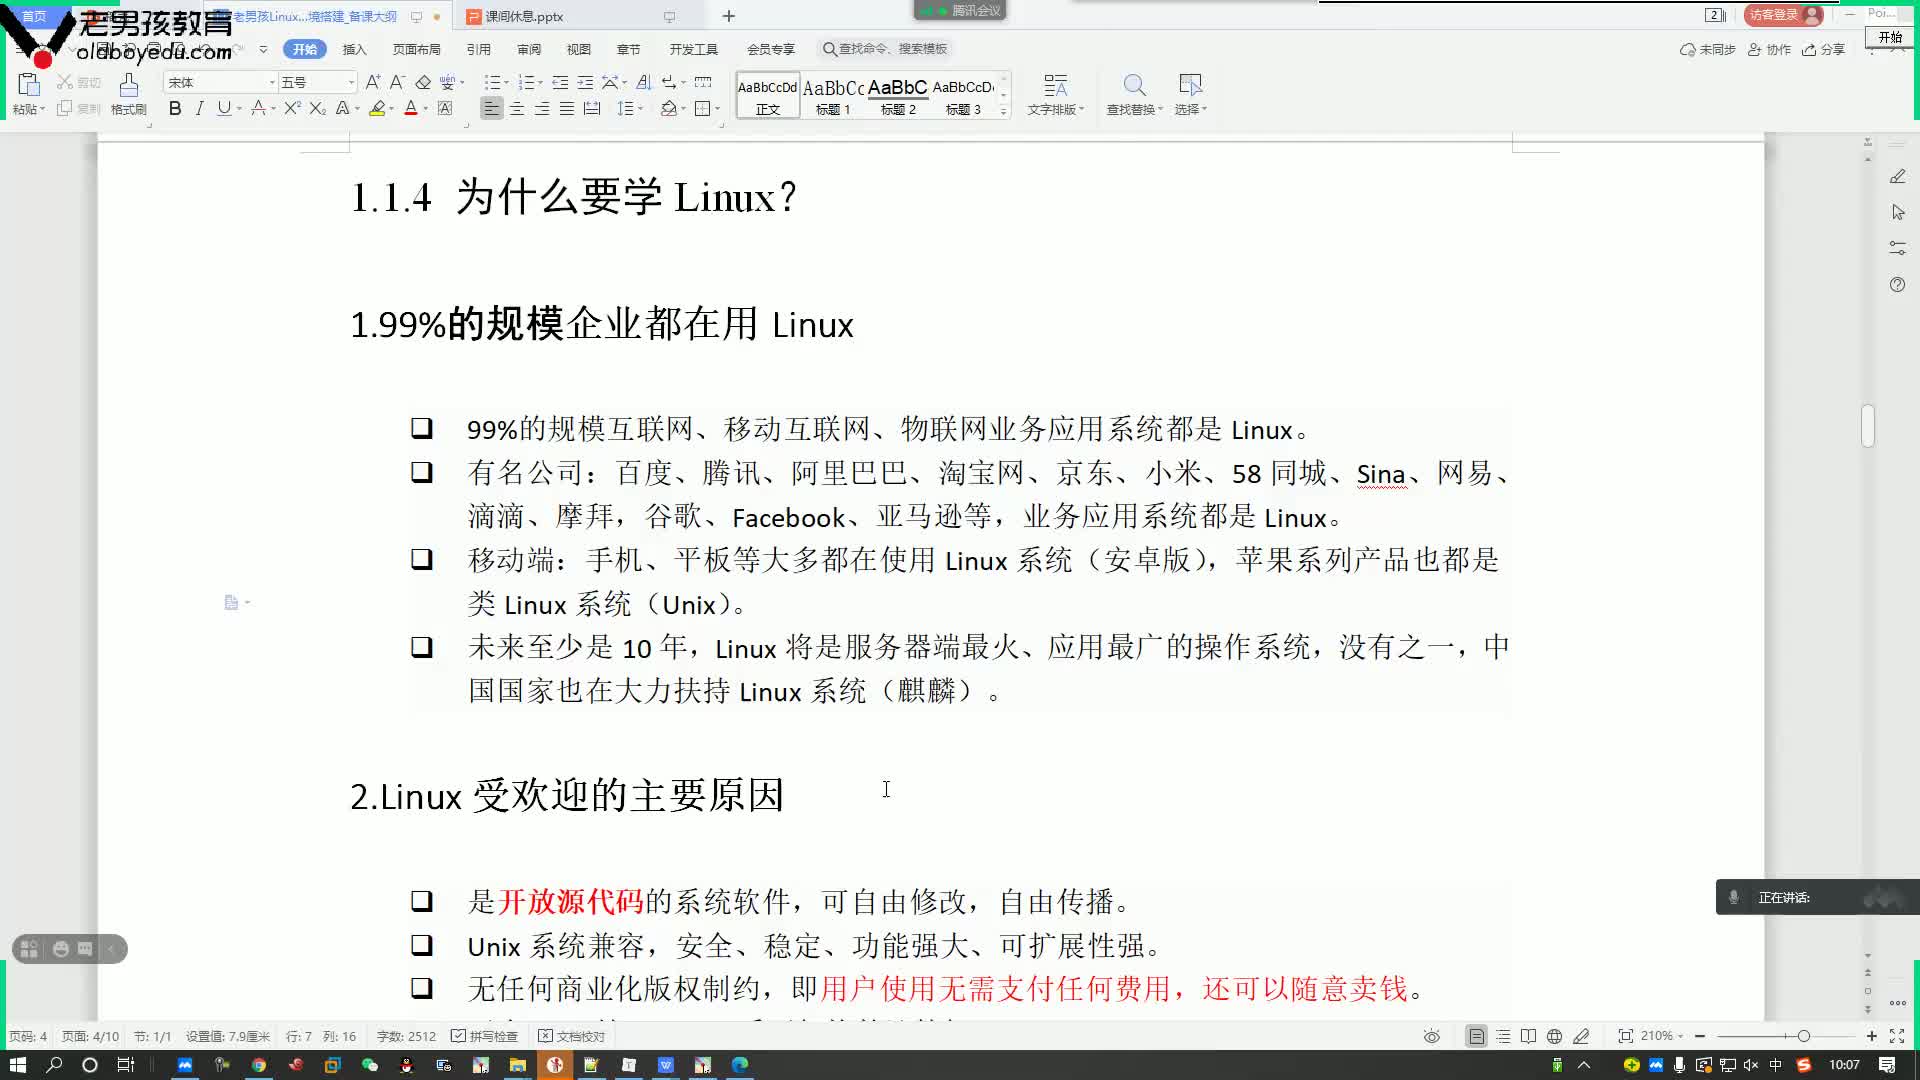The width and height of the screenshot is (1920, 1080).
Task: Click the 协作 collaborate button
Action: click(1769, 49)
